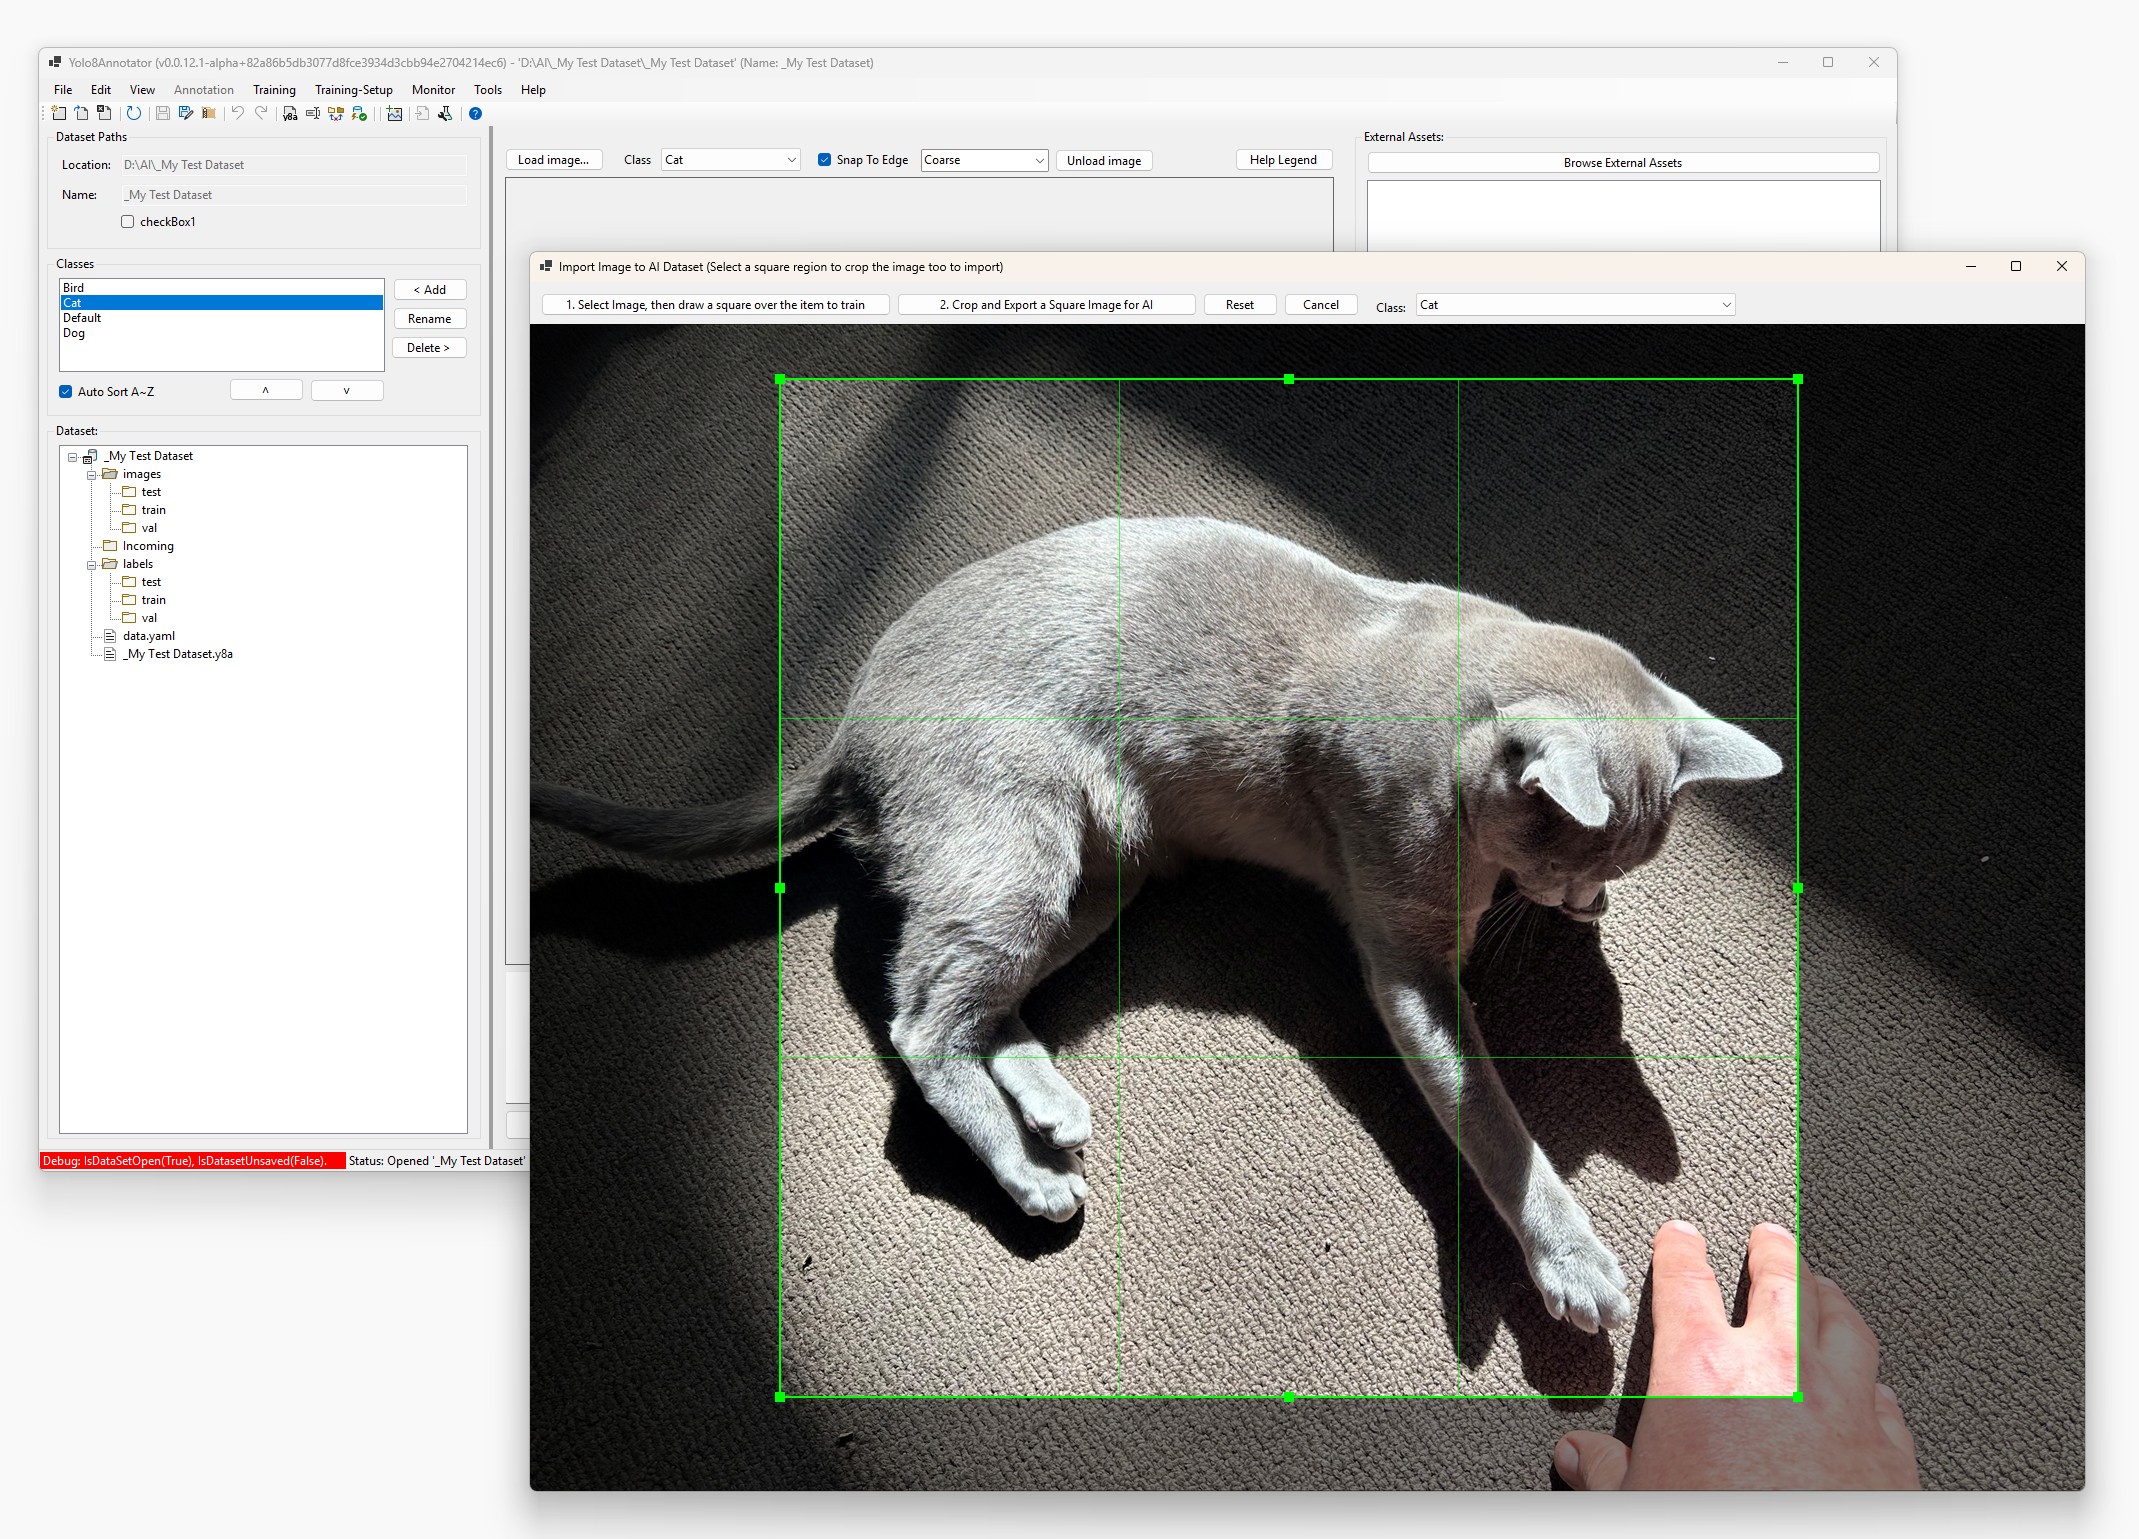2139x1539 pixels.
Task: Click the add image toolbar icon
Action: (x=394, y=113)
